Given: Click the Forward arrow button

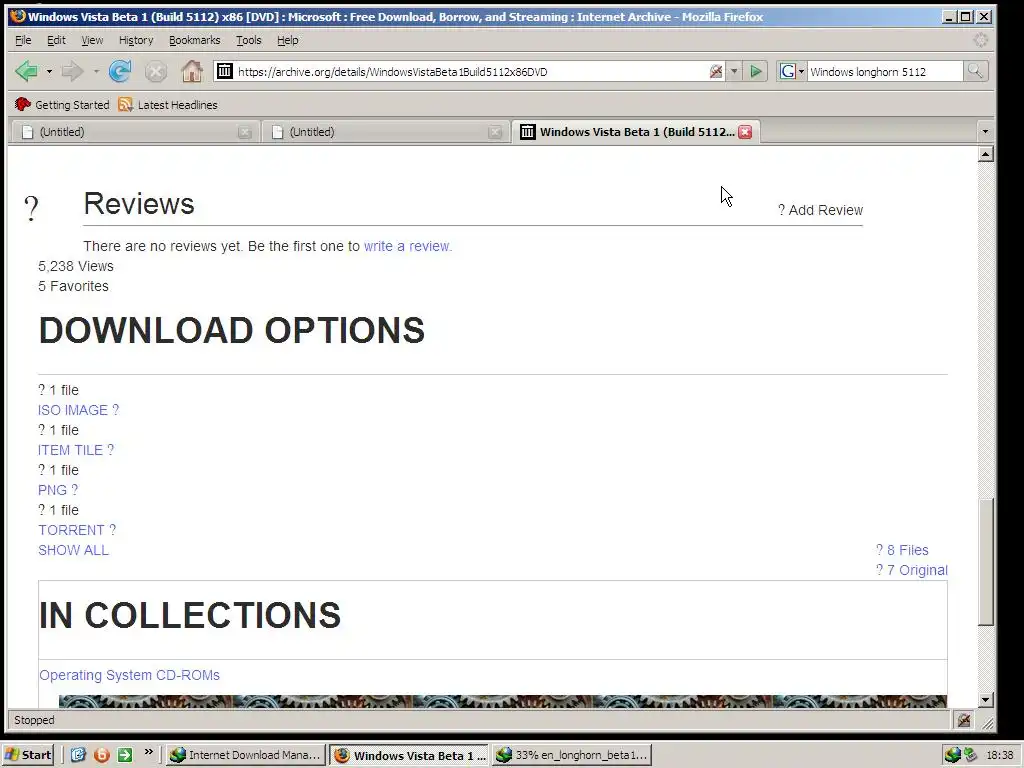Looking at the screenshot, I should click(x=72, y=71).
